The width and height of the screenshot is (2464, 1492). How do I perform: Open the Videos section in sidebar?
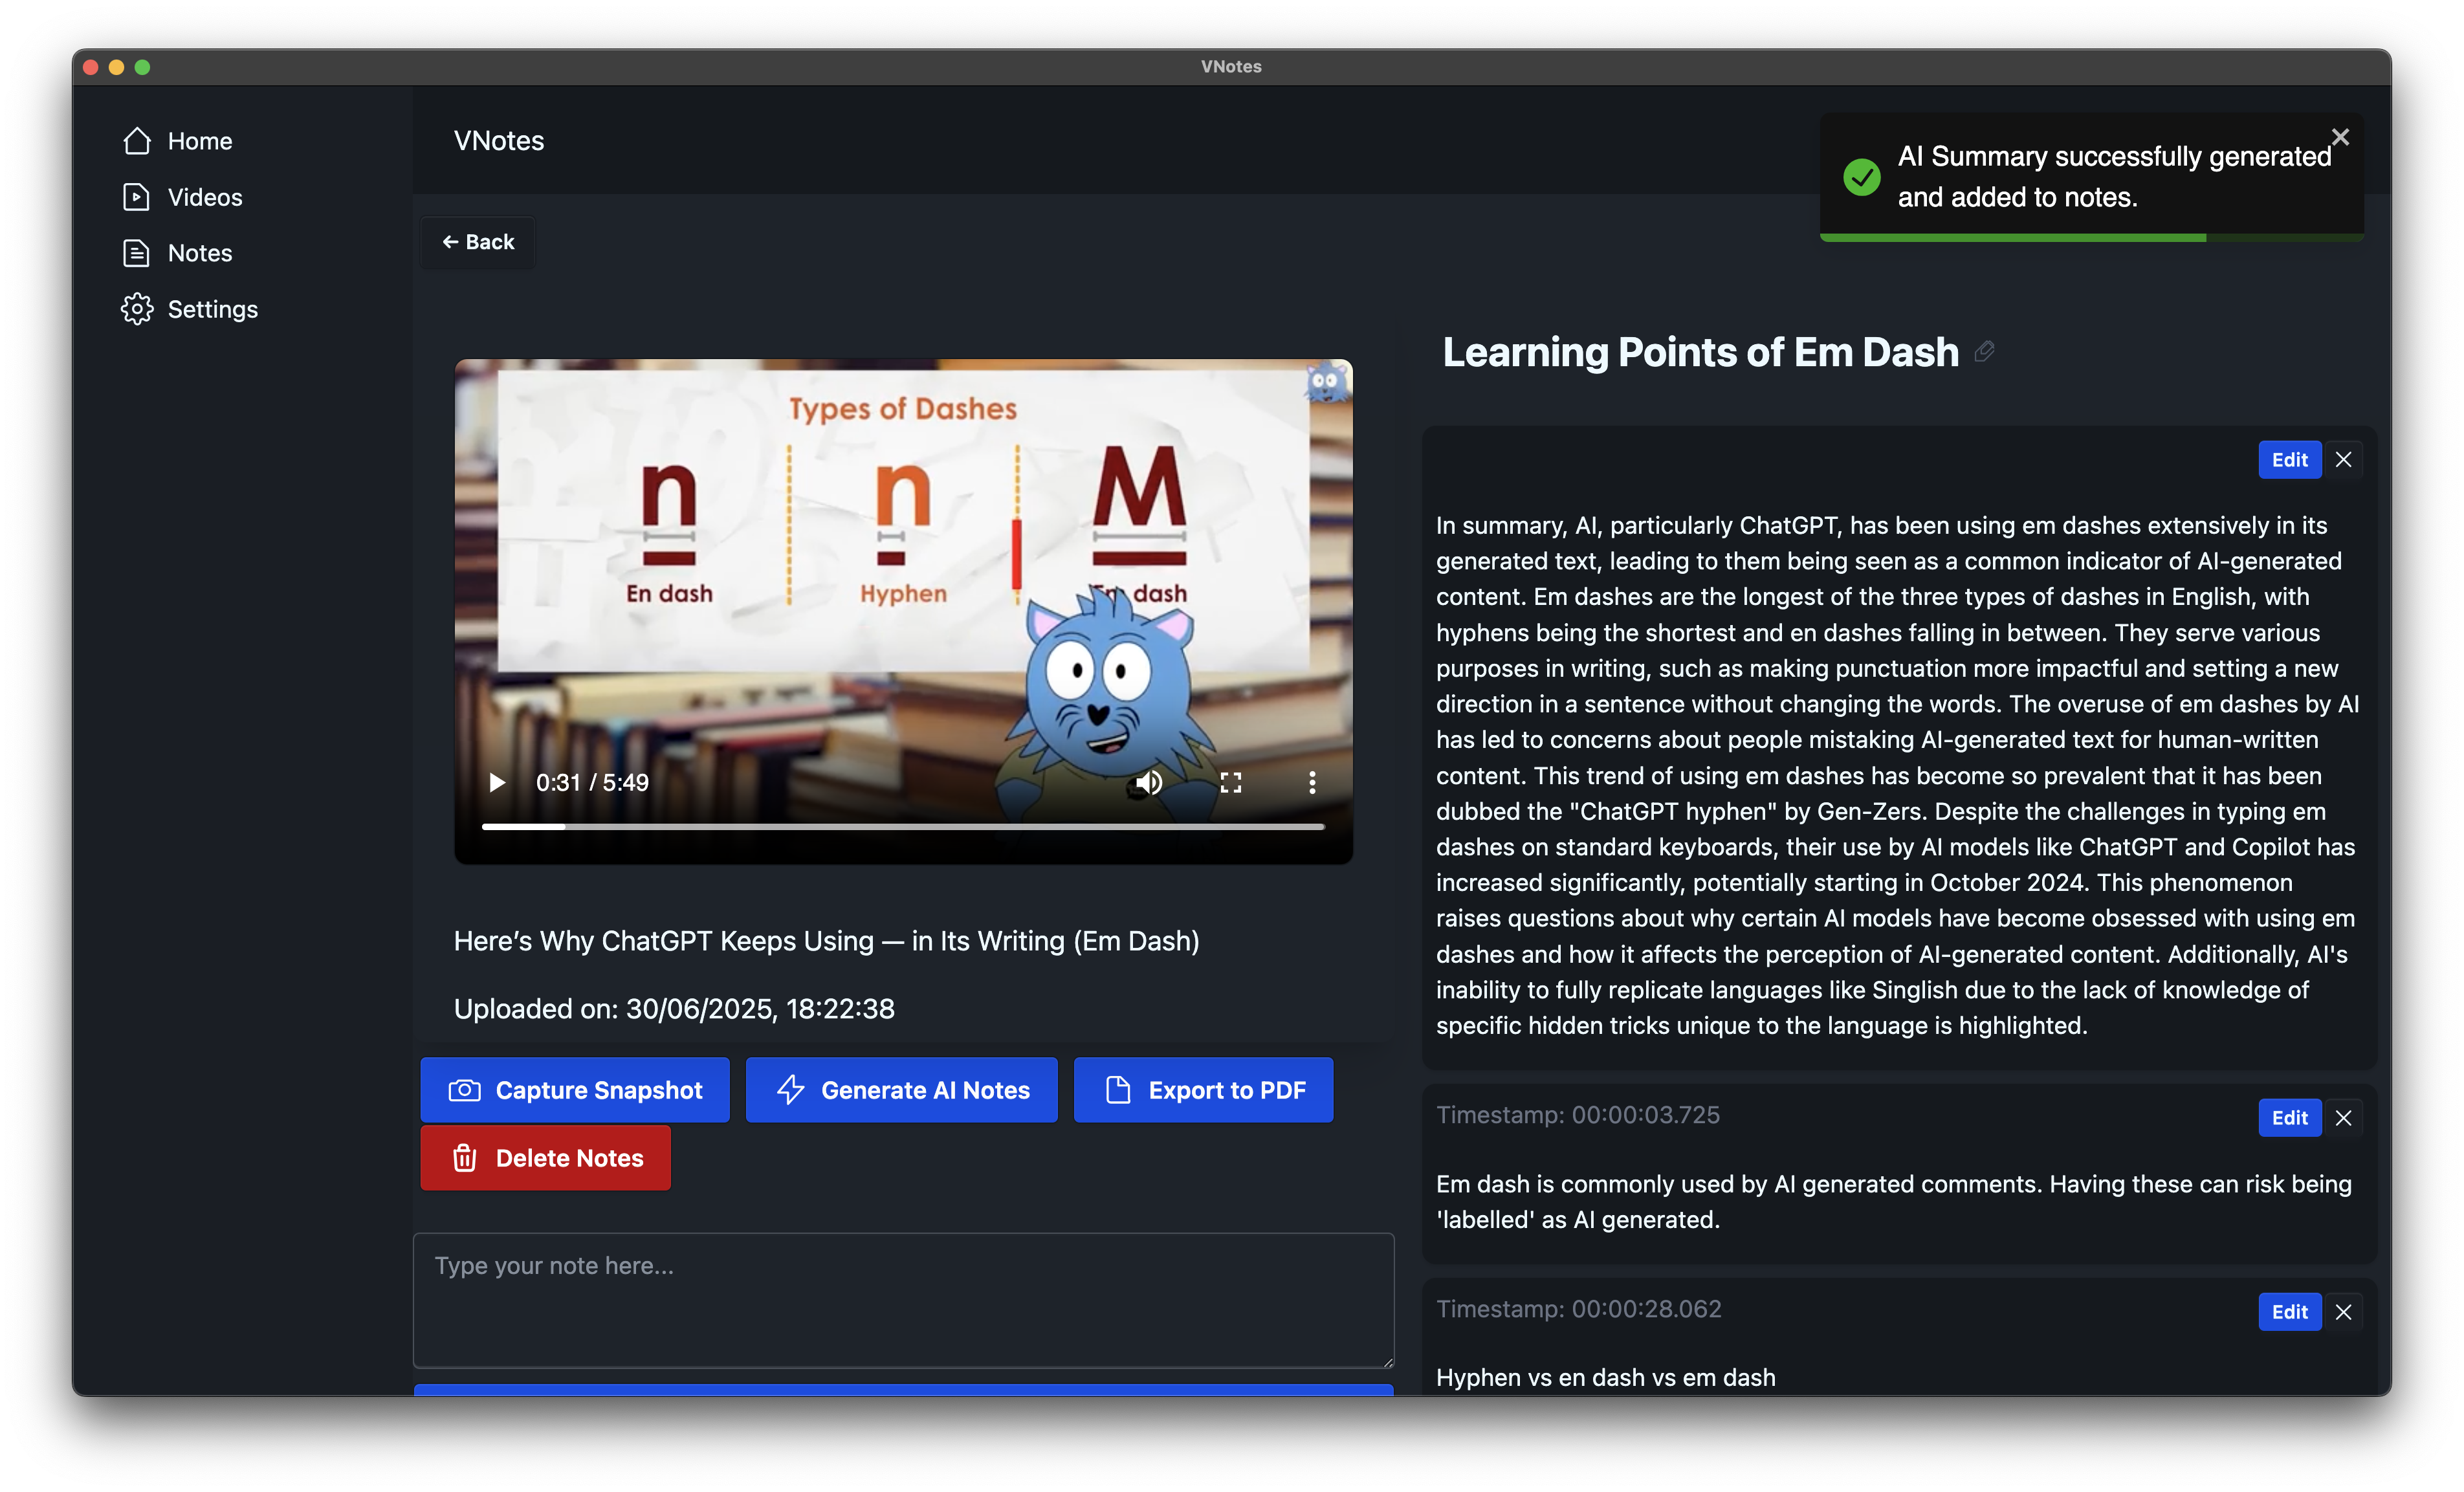pyautogui.click(x=182, y=197)
